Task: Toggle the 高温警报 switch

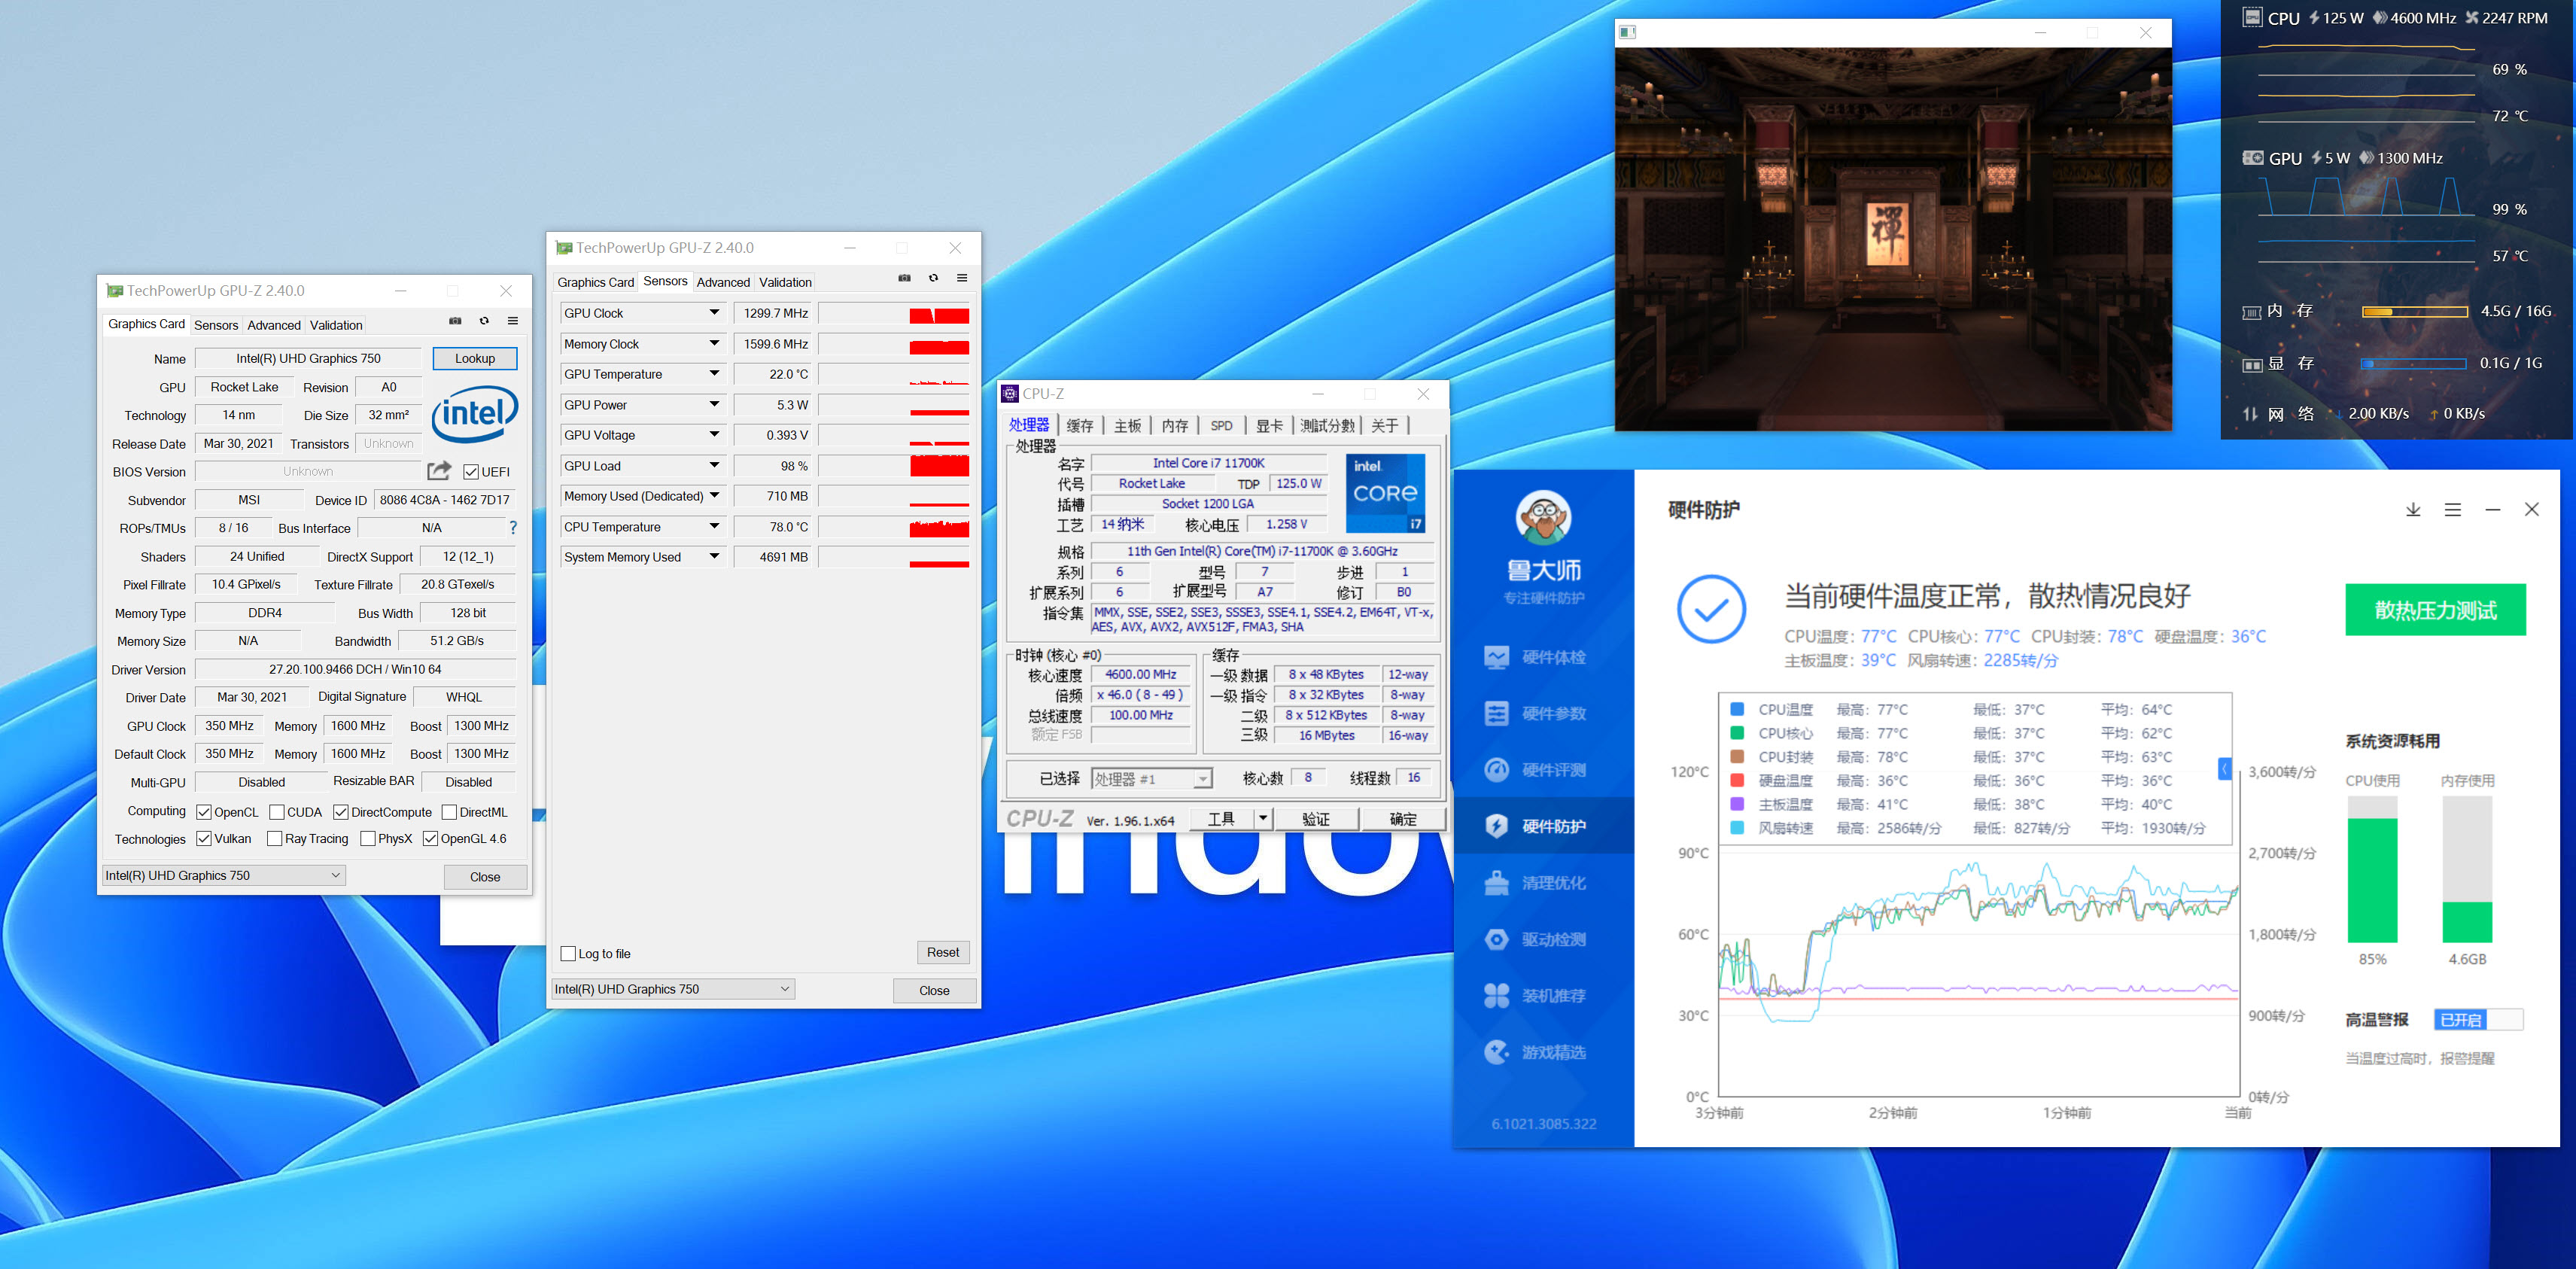Action: (x=2478, y=1020)
